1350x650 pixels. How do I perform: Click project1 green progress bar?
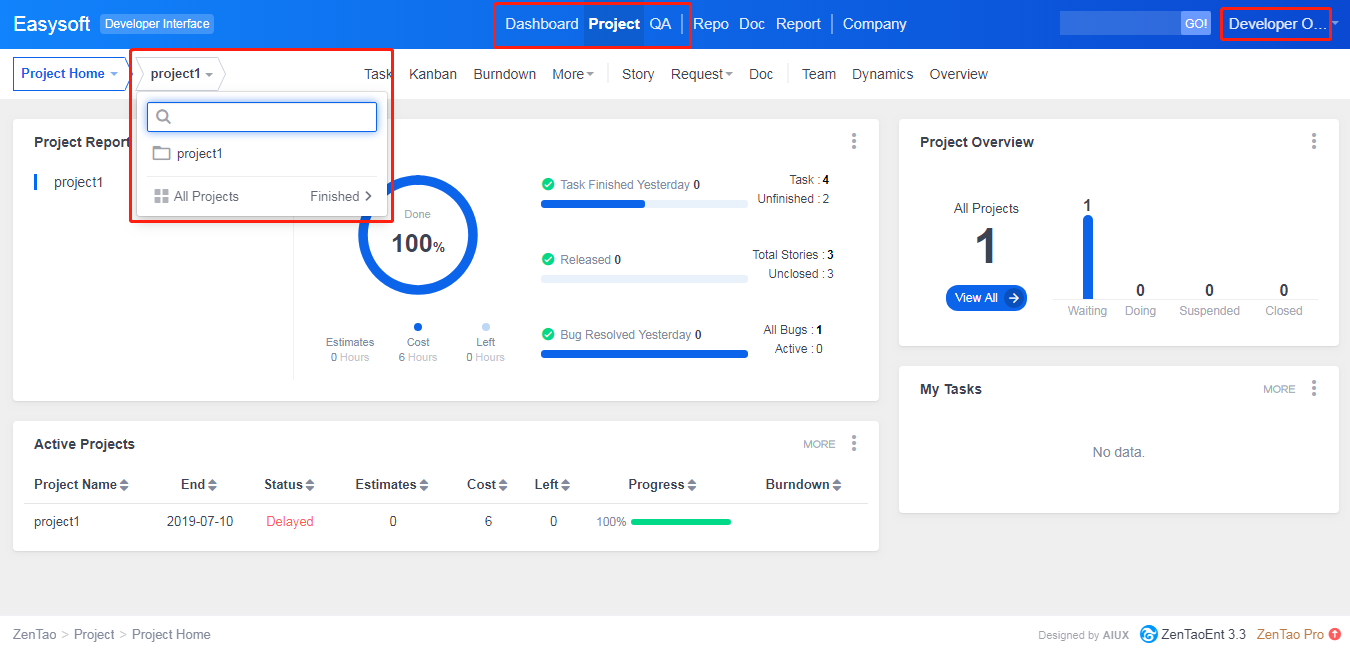681,522
